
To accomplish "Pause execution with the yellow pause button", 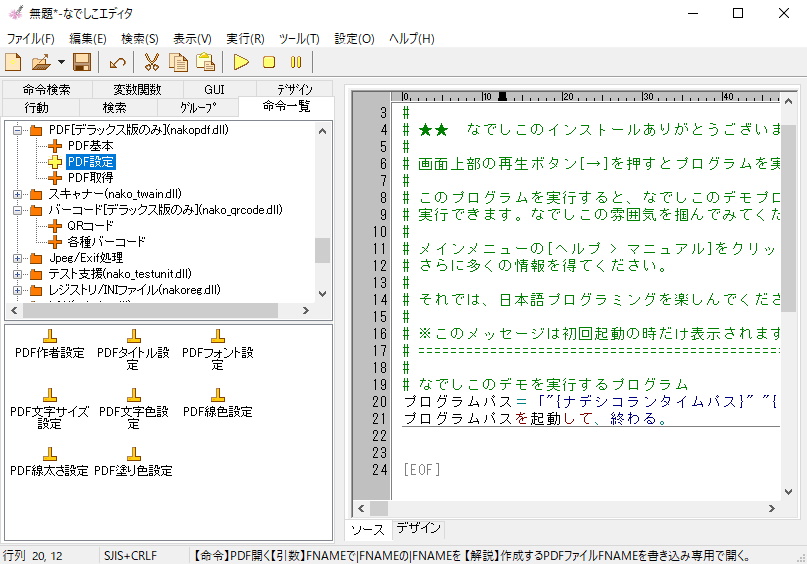I will (296, 62).
